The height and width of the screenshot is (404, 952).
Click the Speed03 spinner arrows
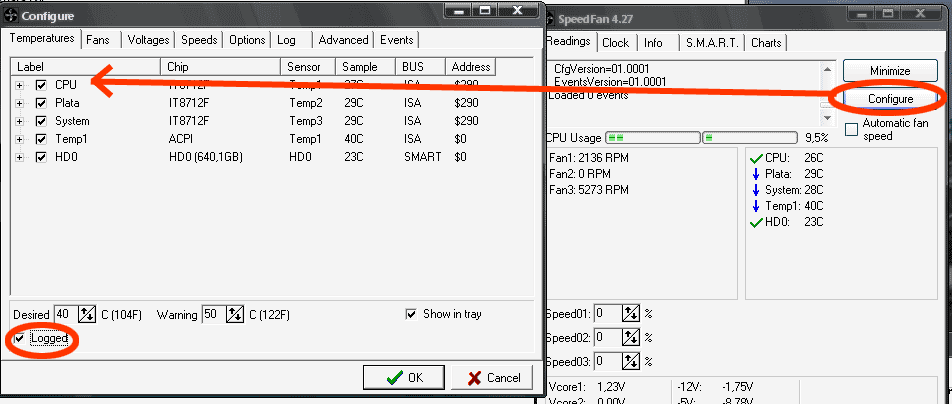[631, 361]
